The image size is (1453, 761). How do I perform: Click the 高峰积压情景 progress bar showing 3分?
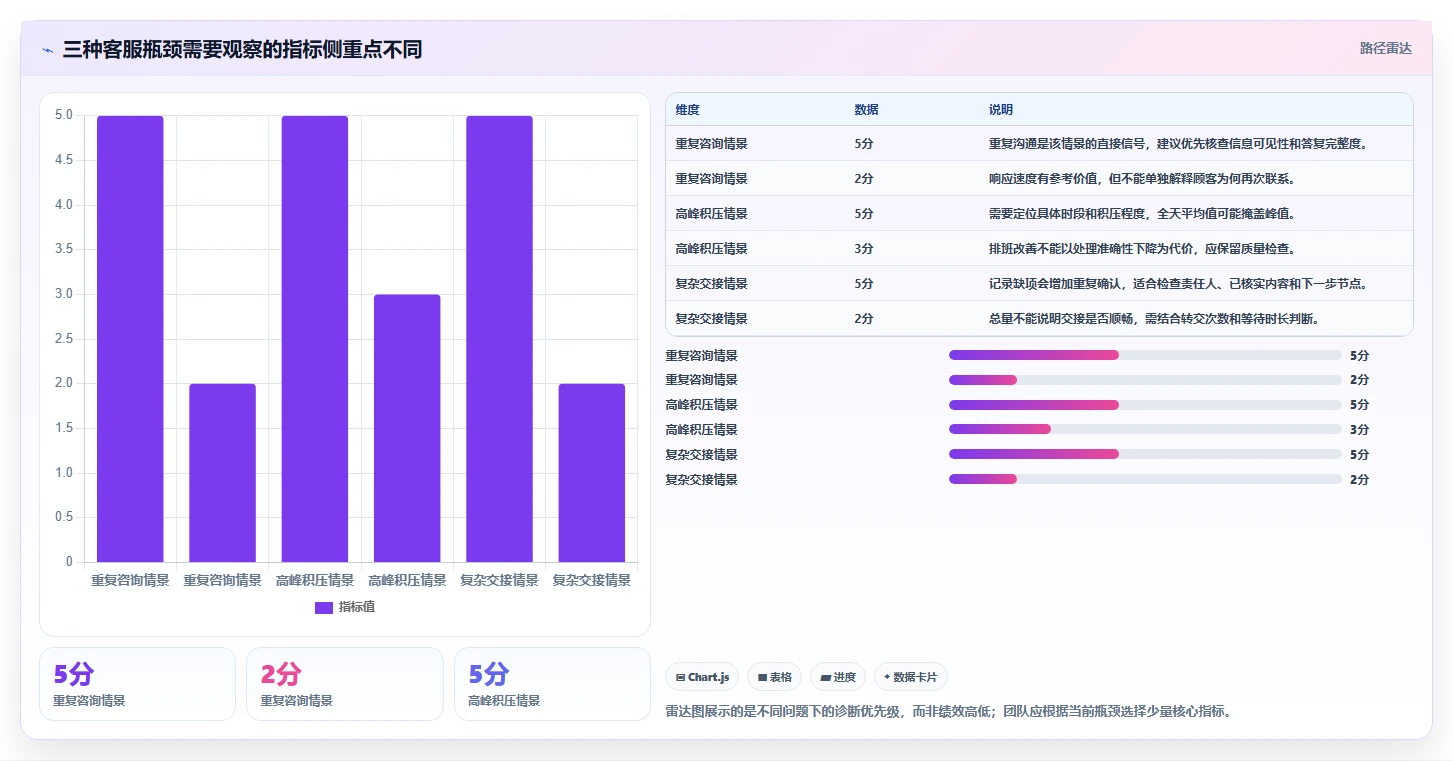1144,430
